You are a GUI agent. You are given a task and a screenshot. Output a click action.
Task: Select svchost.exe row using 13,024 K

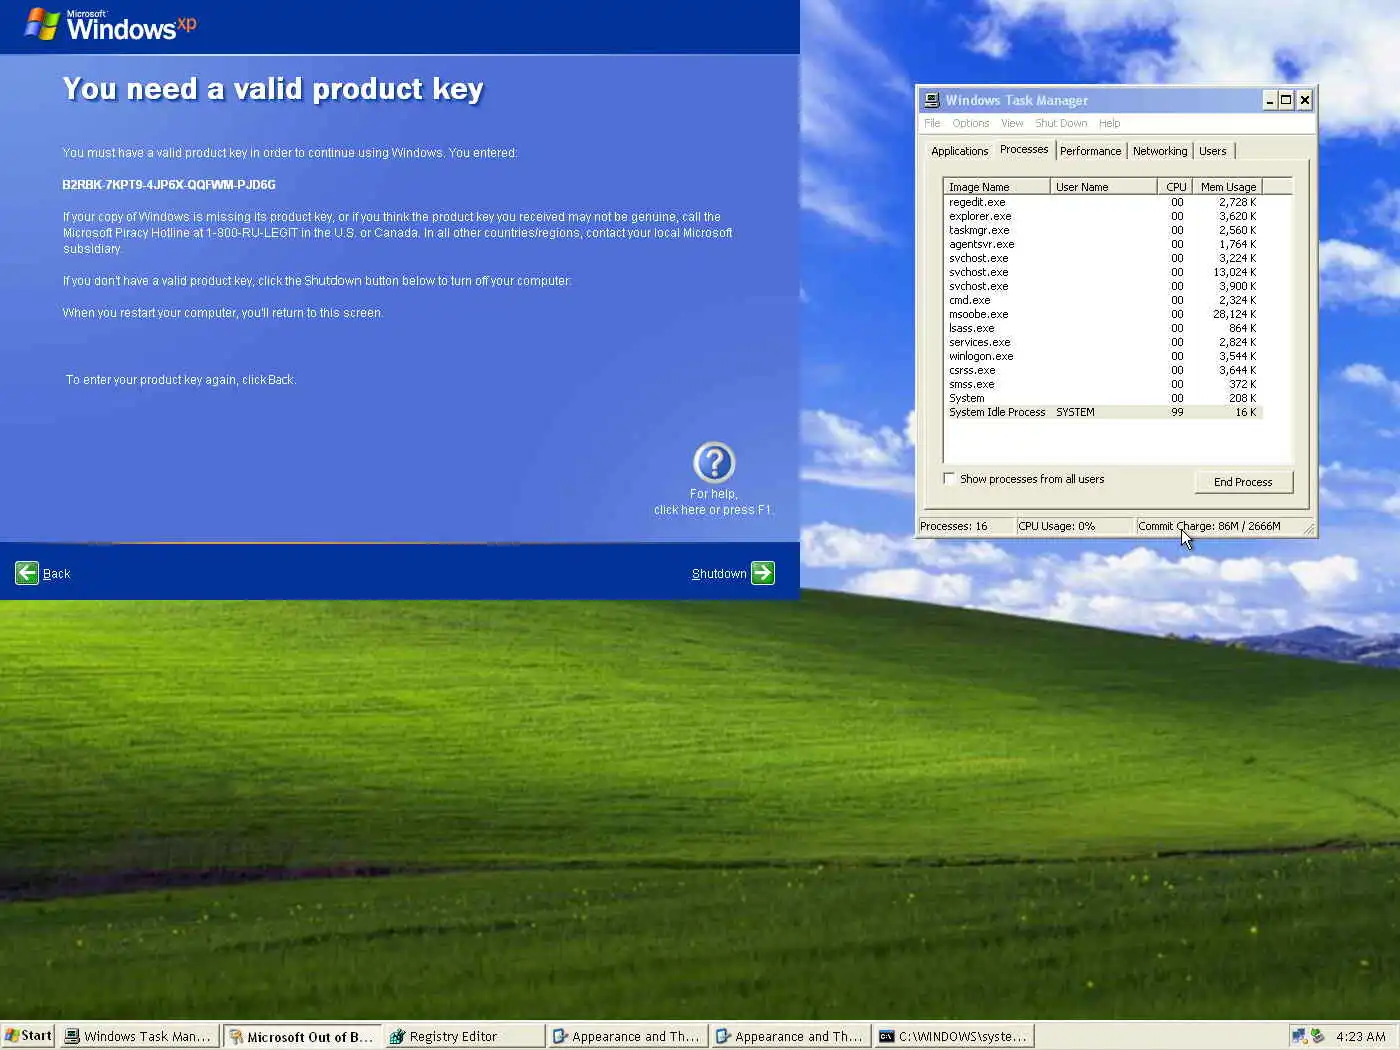(x=1103, y=272)
